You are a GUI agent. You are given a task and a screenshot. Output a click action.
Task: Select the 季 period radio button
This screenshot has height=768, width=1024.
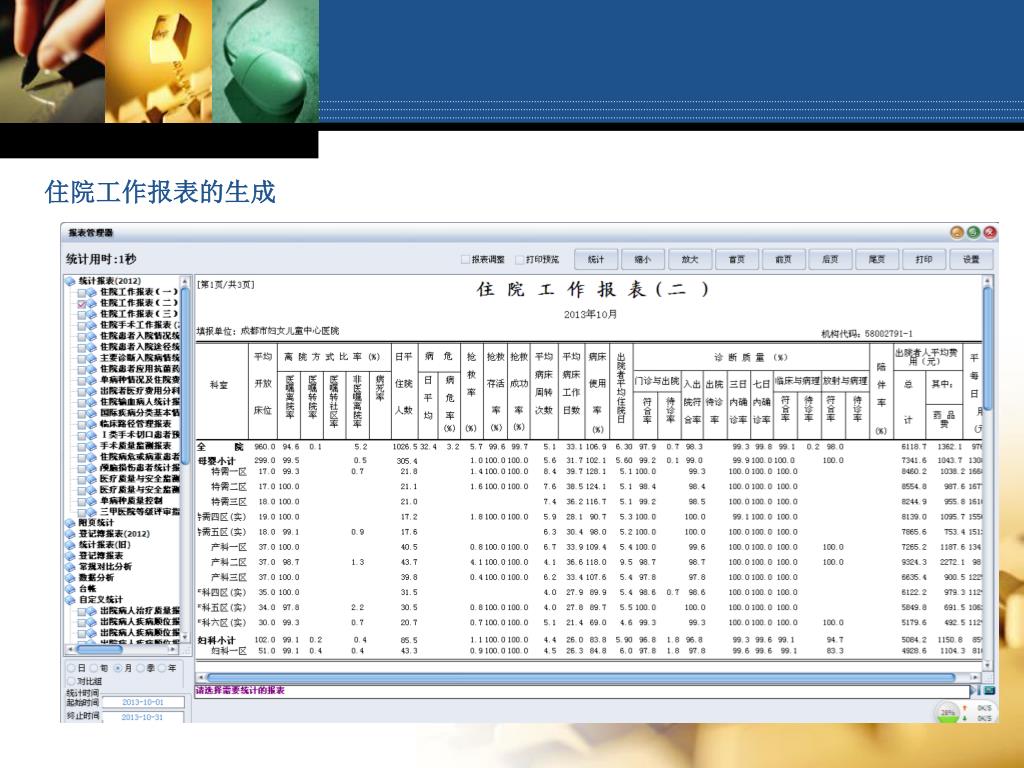pyautogui.click(x=140, y=668)
